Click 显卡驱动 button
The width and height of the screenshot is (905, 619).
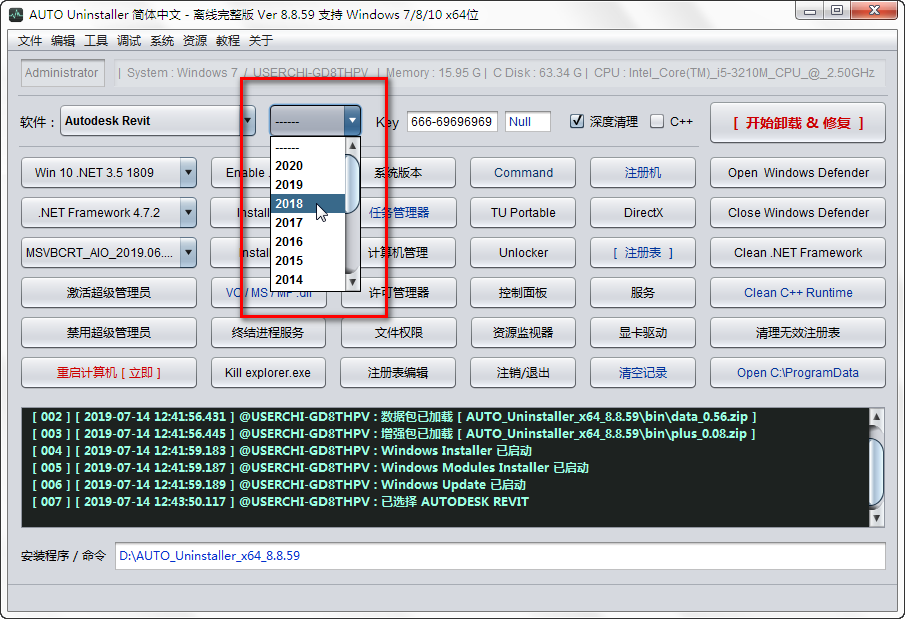point(643,333)
